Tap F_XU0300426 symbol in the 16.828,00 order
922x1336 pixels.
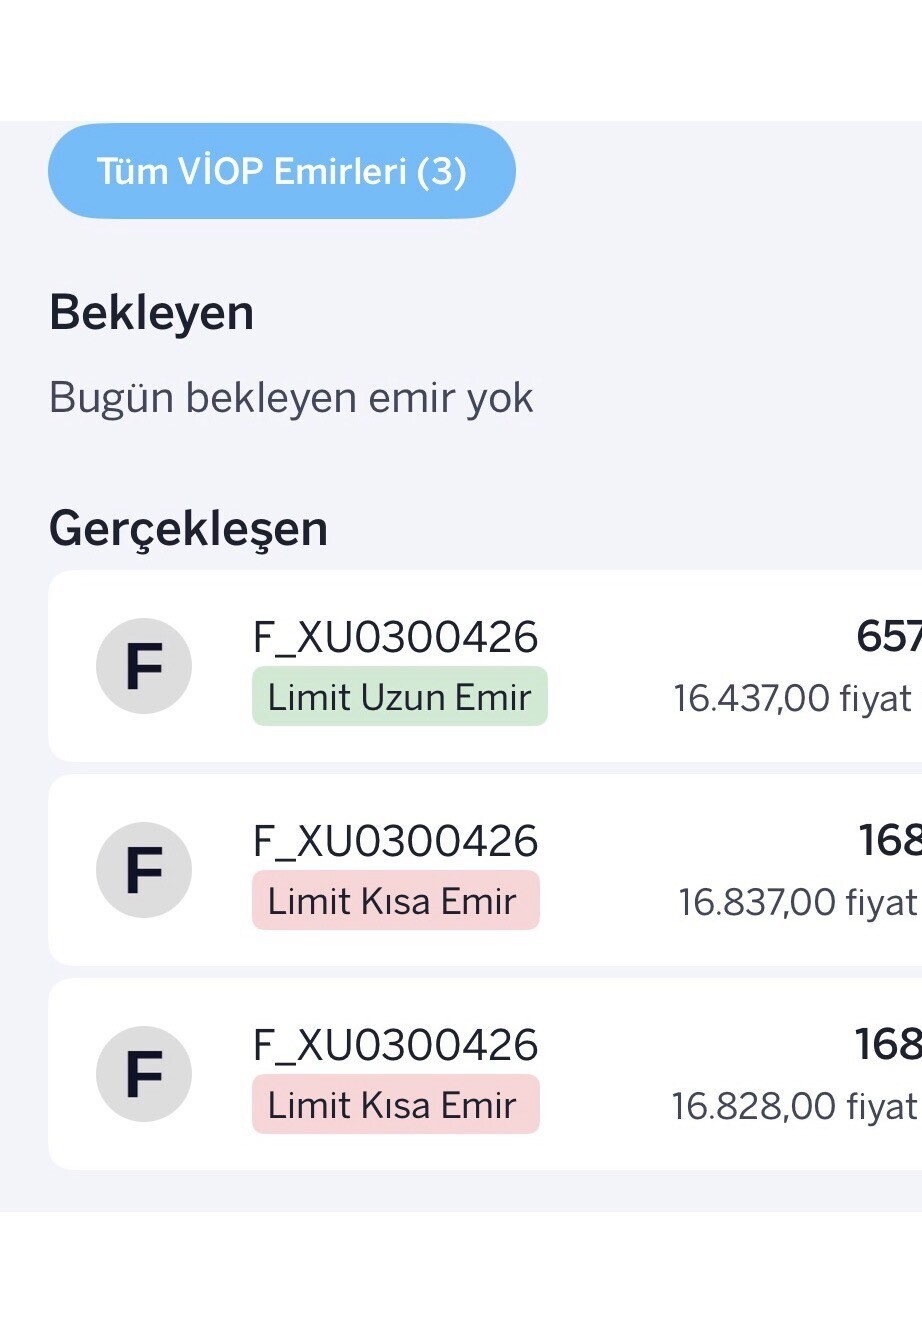coord(395,1046)
